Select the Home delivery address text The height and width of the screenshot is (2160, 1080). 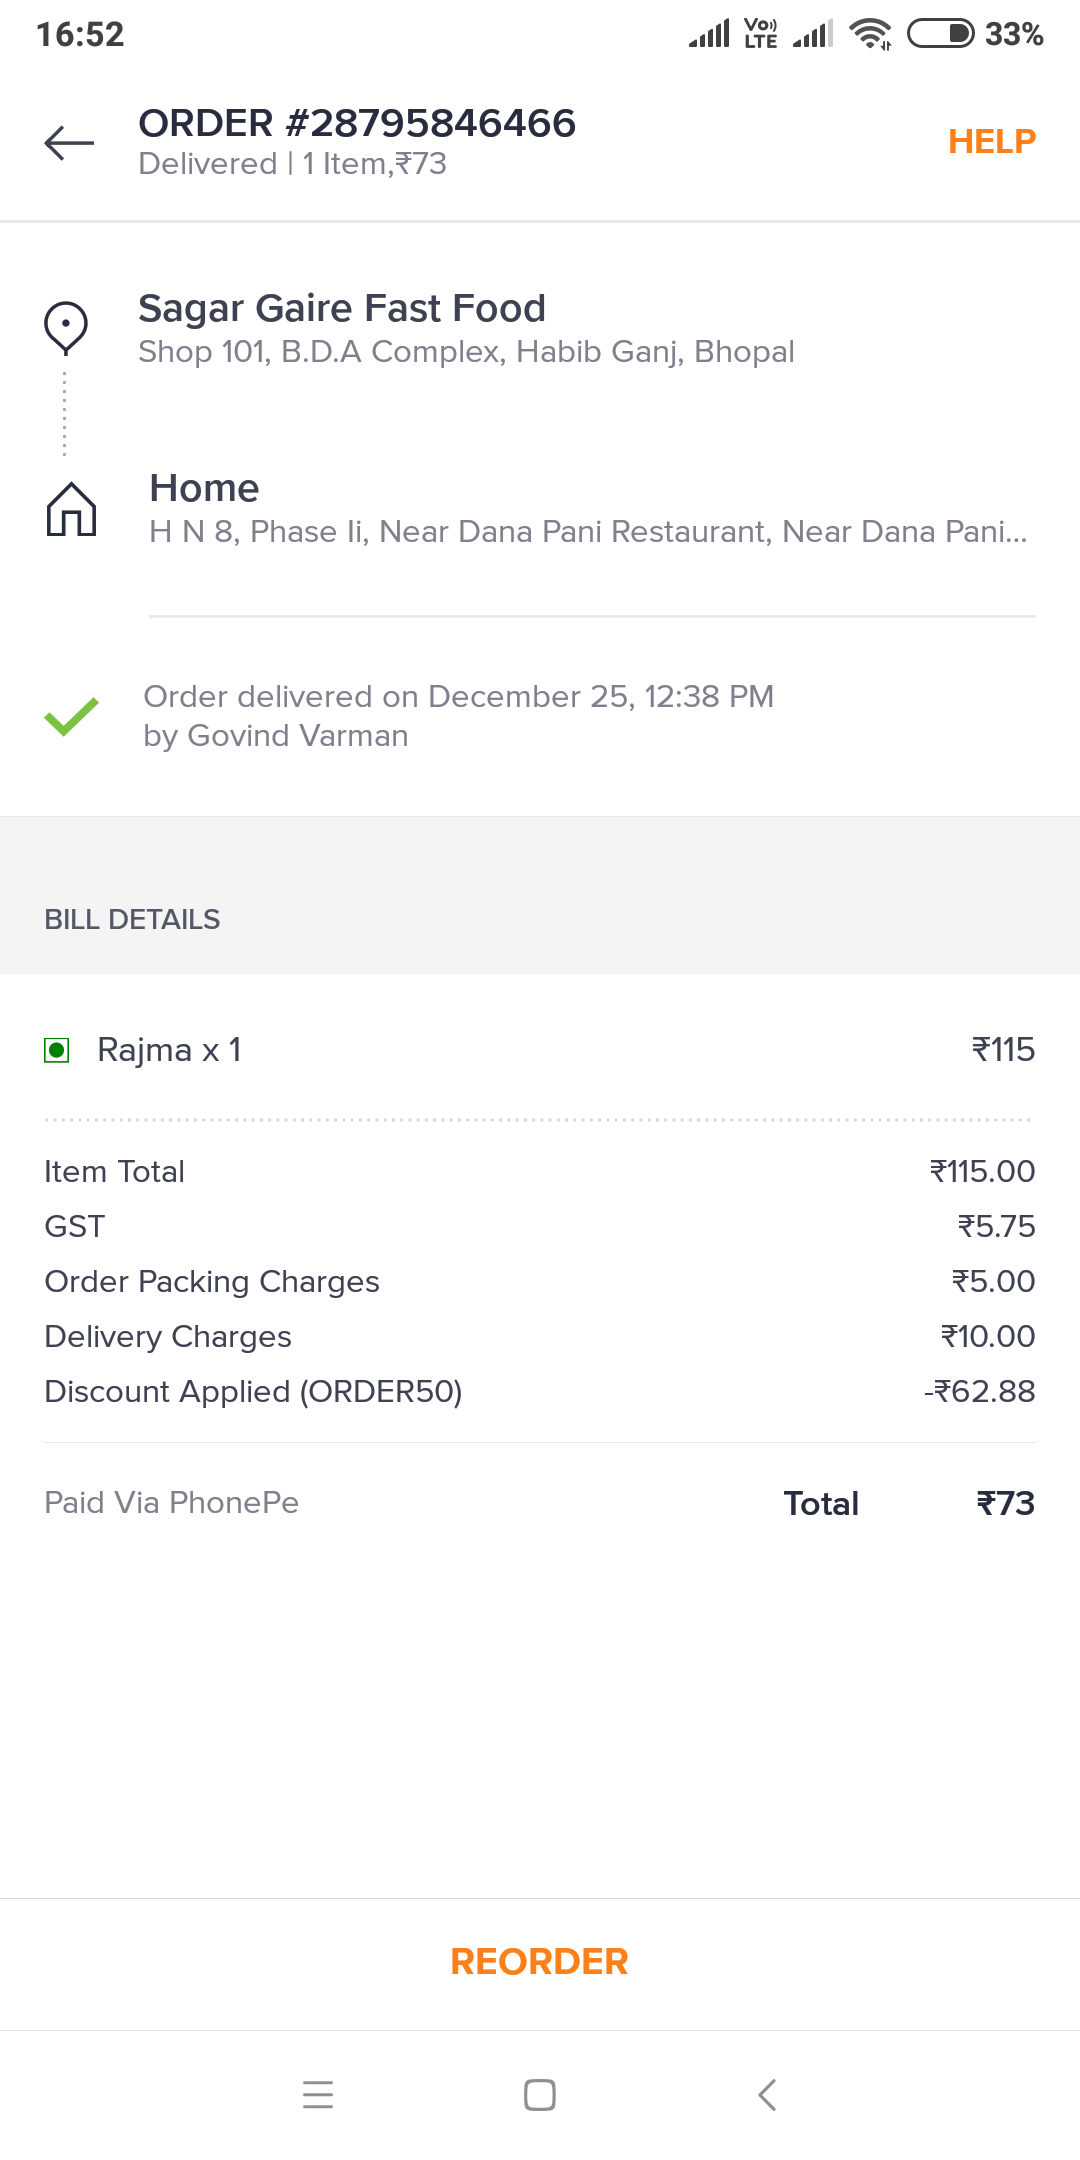pos(588,532)
